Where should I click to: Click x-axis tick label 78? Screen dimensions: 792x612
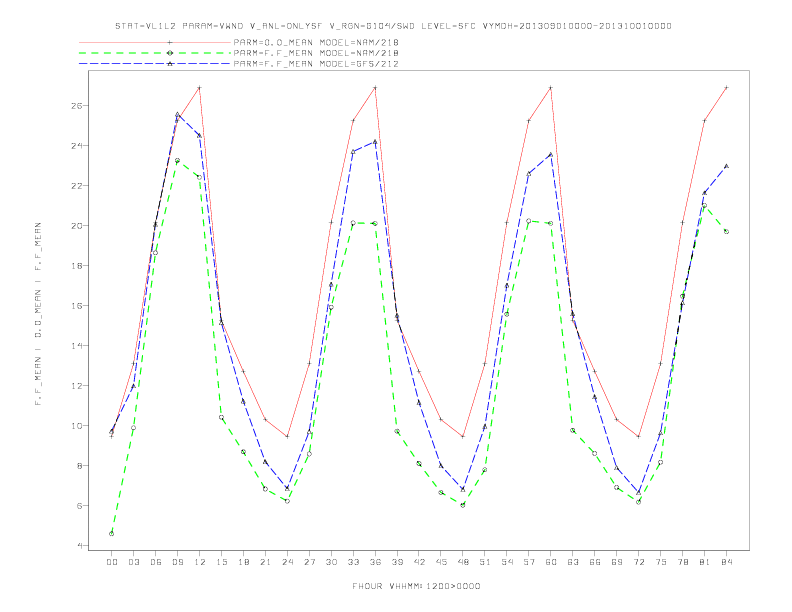683,562
